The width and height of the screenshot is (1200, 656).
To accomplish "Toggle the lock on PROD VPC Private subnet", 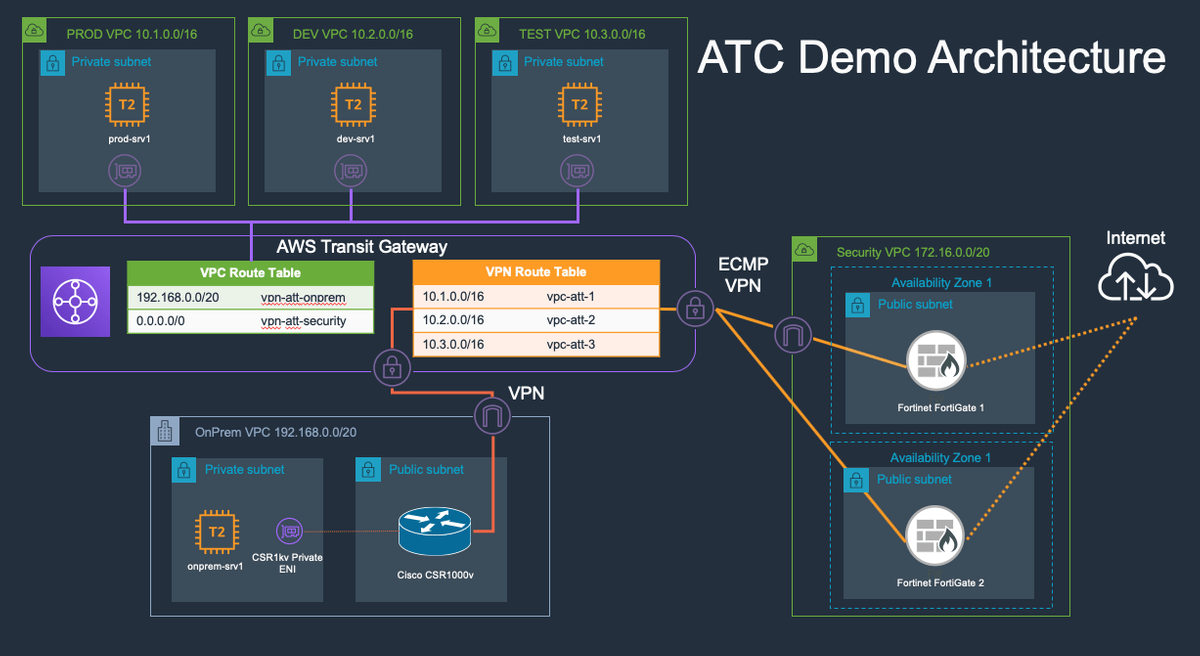I will [x=52, y=62].
